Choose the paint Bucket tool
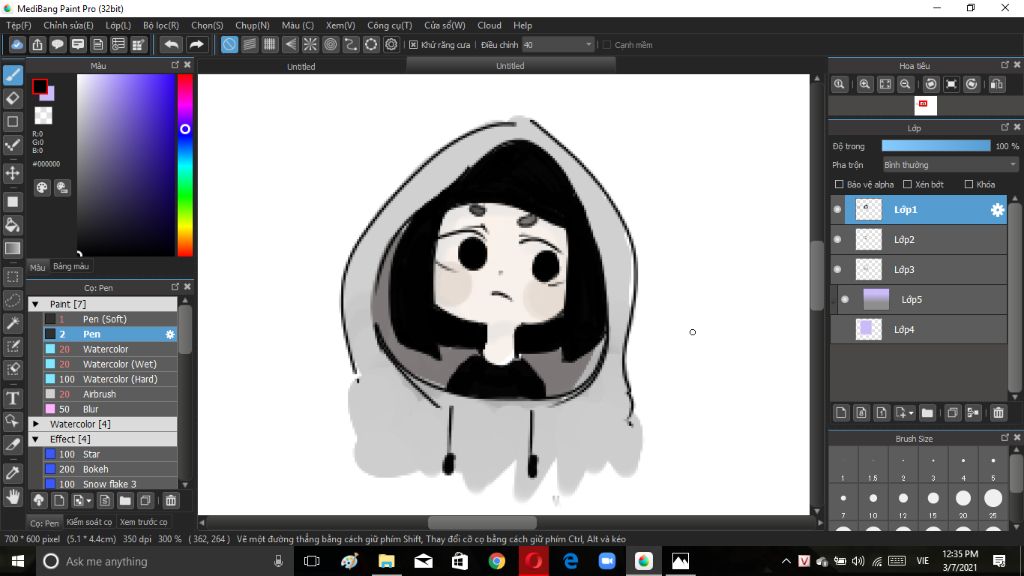Screen dimensions: 1024x576 pyautogui.click(x=13, y=225)
